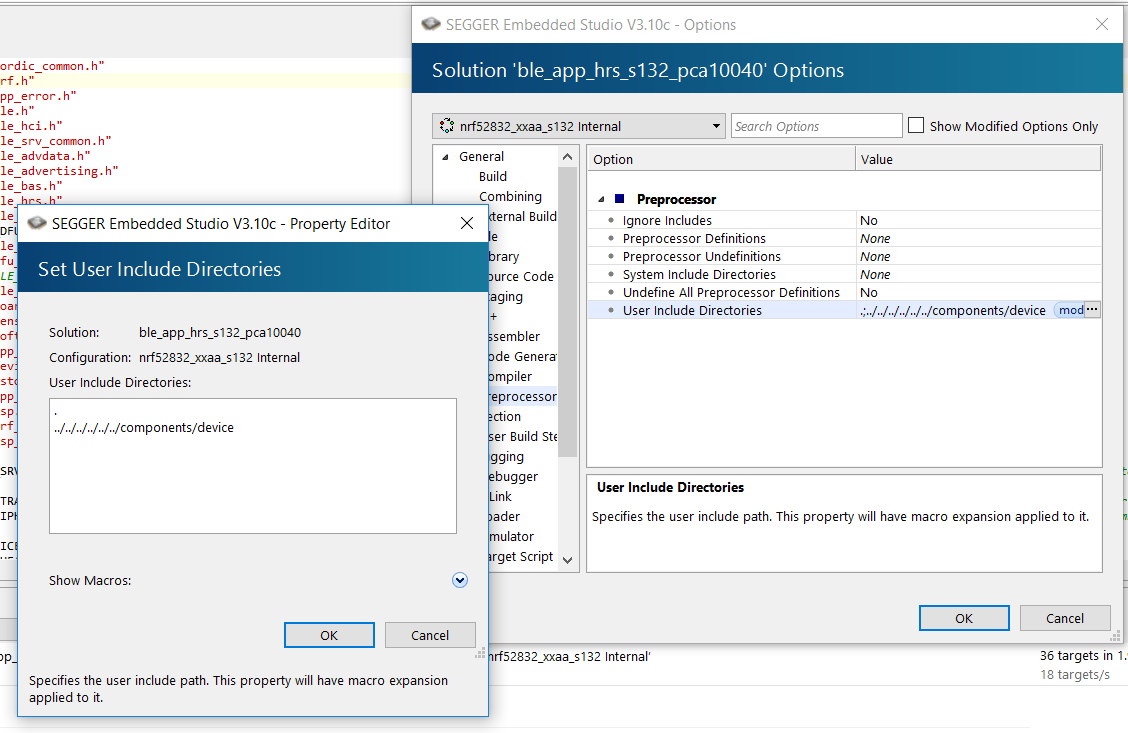
Task: Select the Compiler category in tree
Action: [509, 376]
